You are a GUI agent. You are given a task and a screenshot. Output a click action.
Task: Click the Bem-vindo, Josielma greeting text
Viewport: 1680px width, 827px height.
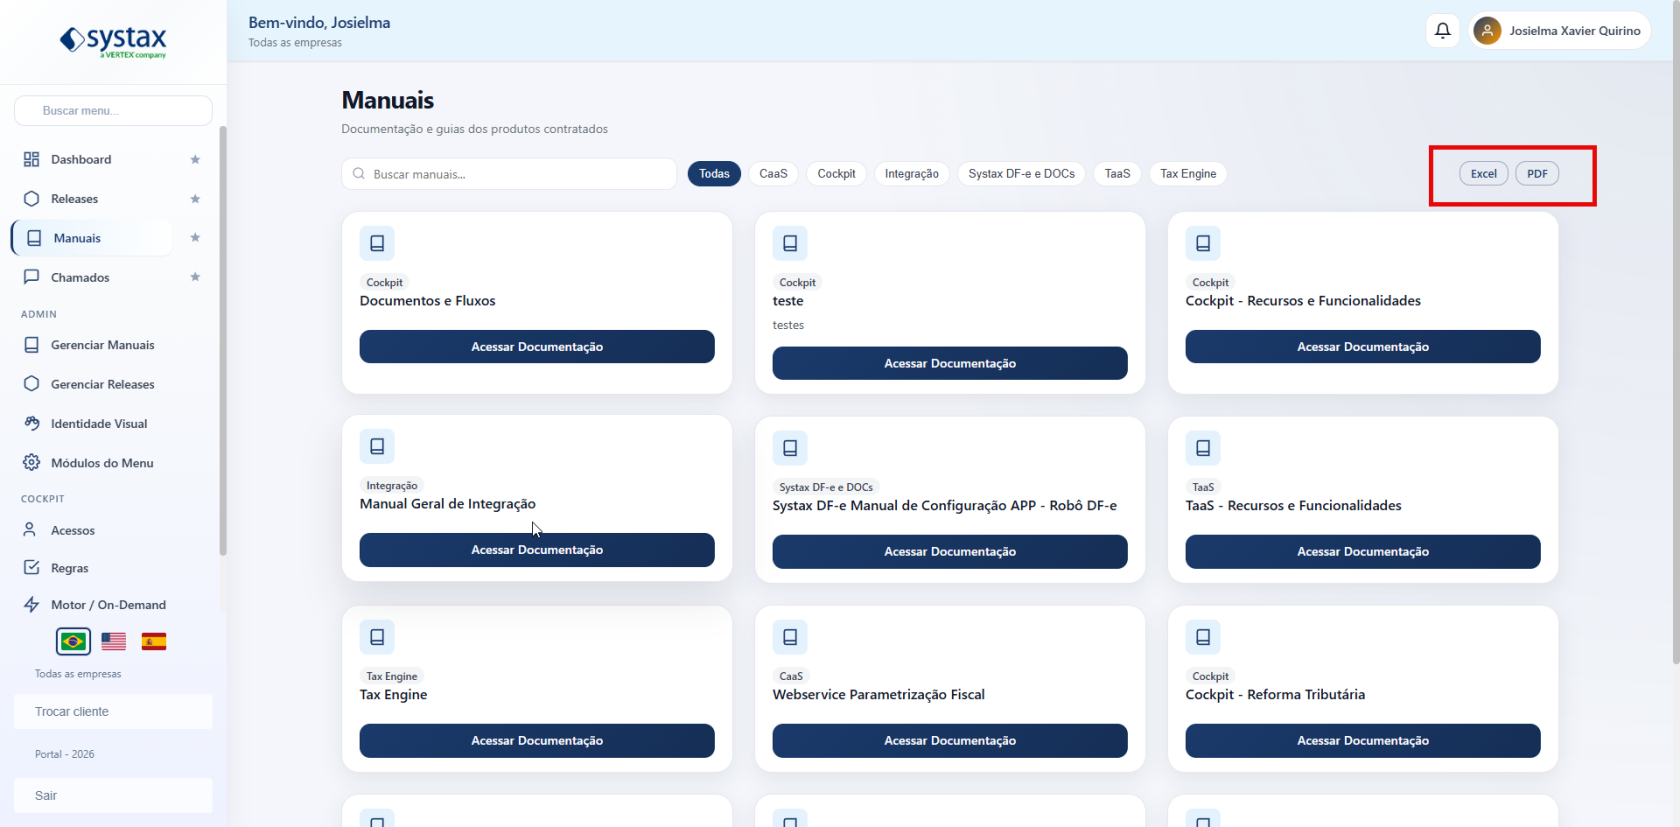click(x=319, y=23)
